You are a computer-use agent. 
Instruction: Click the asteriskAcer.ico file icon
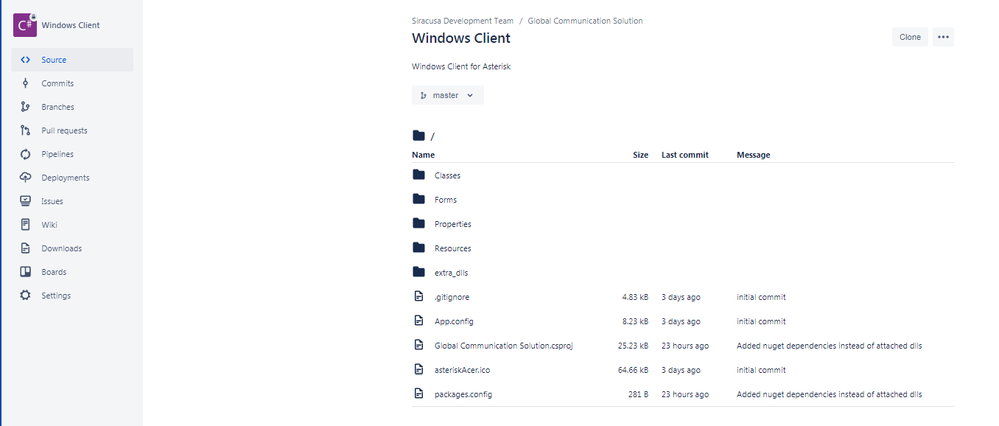click(419, 369)
